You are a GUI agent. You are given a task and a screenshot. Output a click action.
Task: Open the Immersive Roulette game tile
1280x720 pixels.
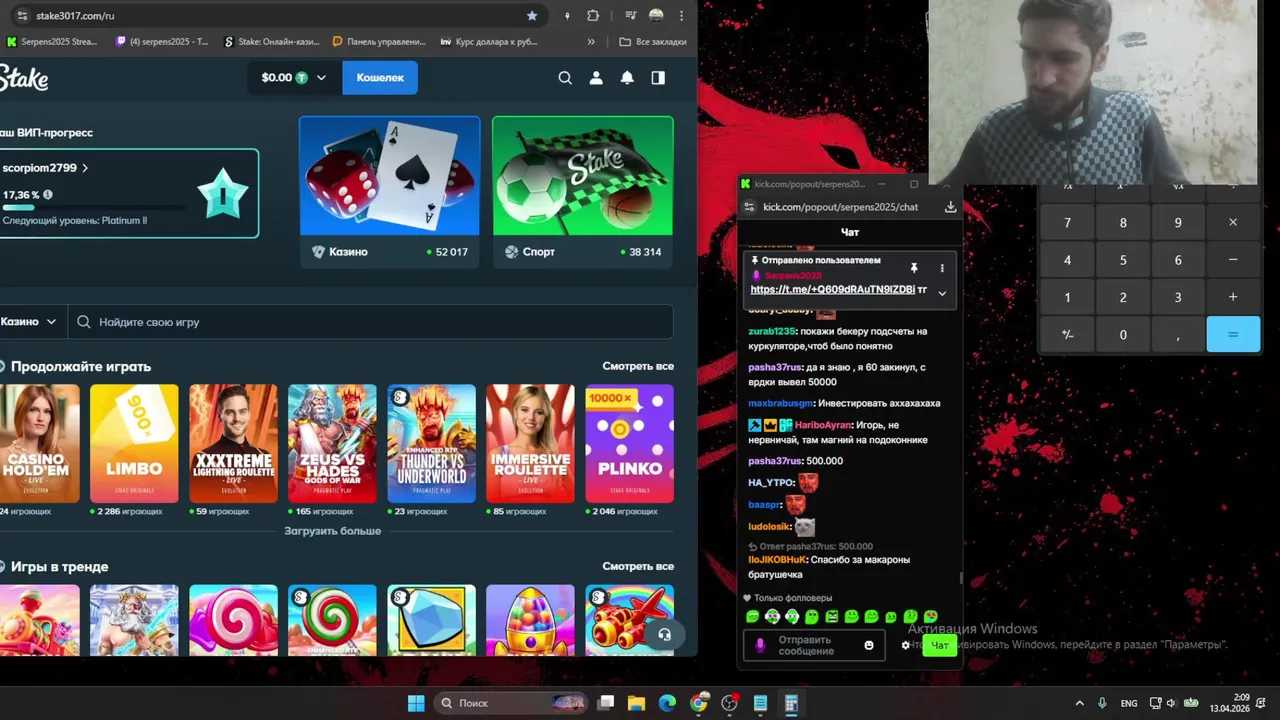pos(530,443)
